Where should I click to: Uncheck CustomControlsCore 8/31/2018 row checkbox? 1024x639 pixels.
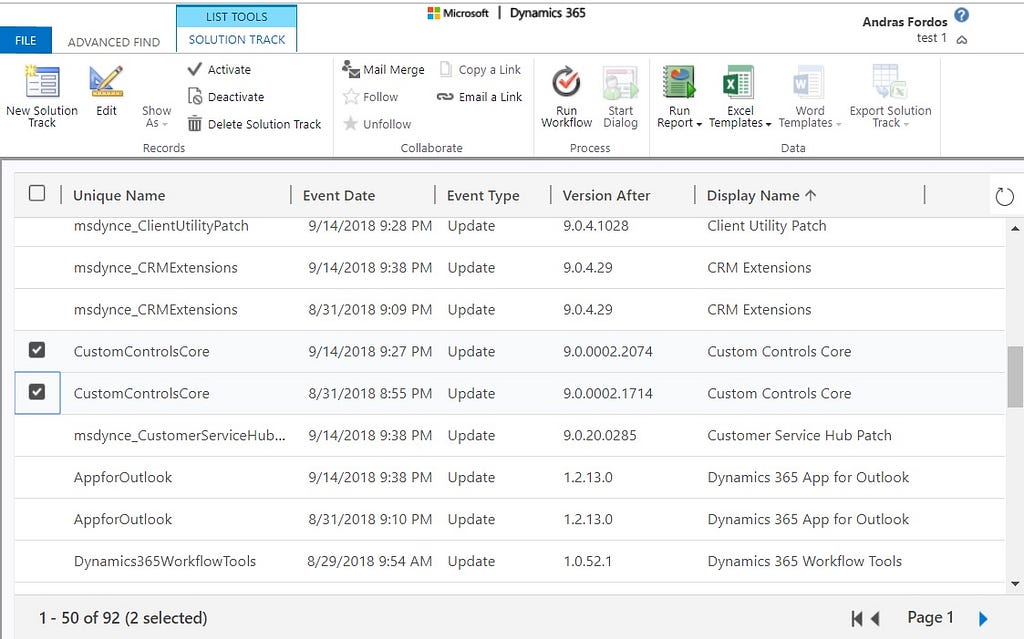tap(37, 392)
